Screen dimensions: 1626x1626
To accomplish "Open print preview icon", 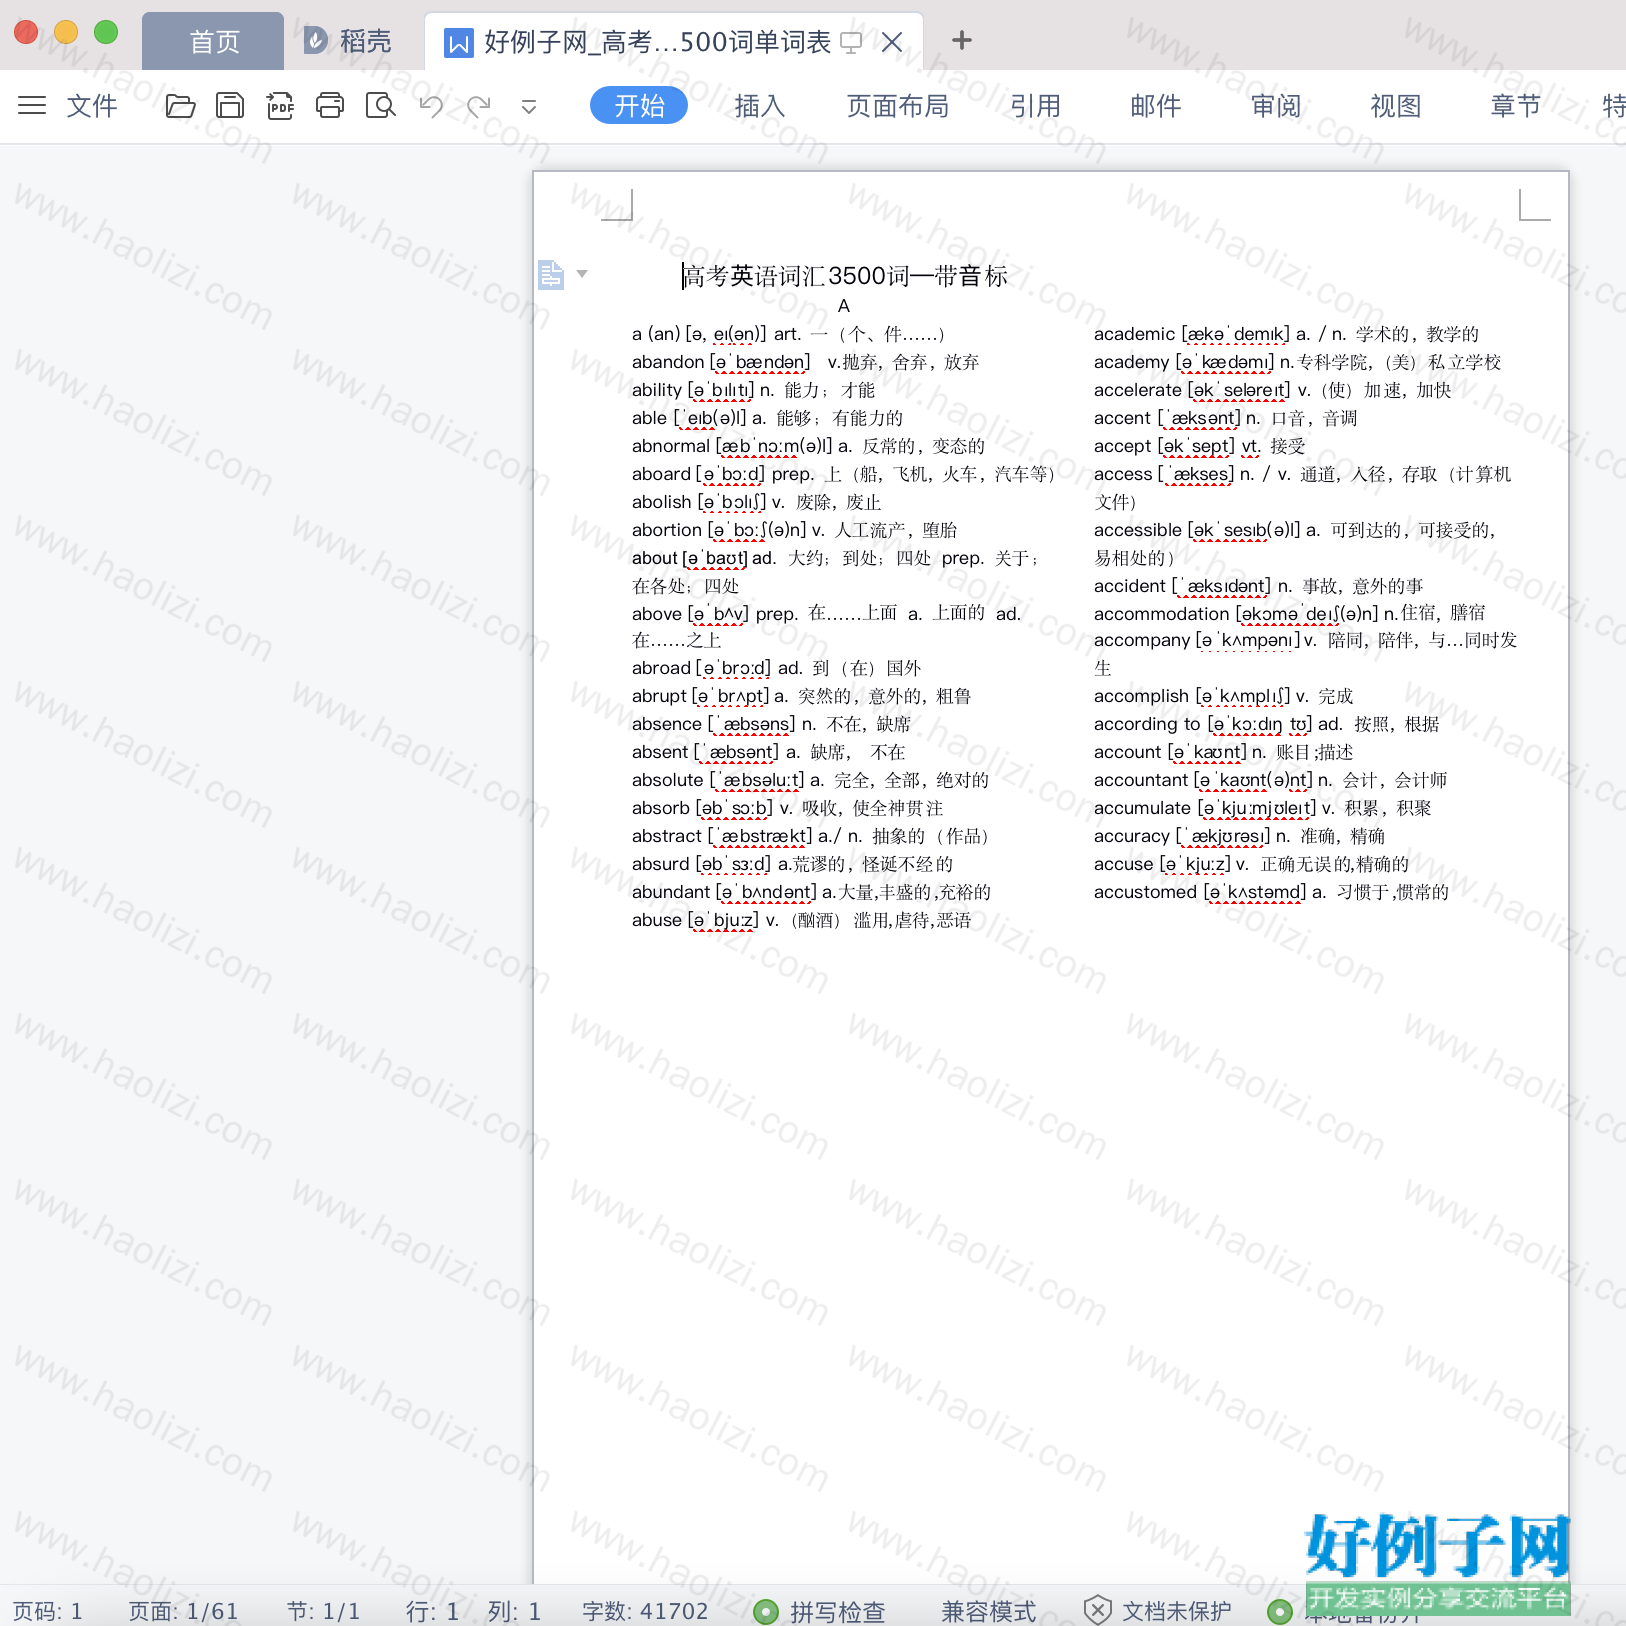I will tap(380, 105).
